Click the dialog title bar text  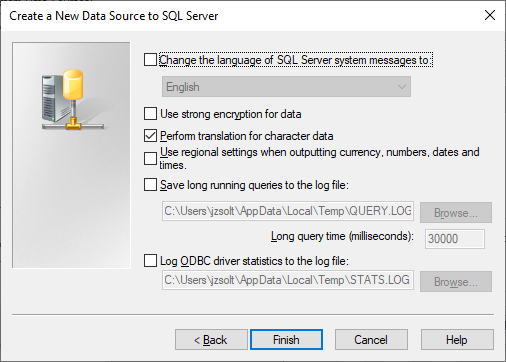coord(114,16)
